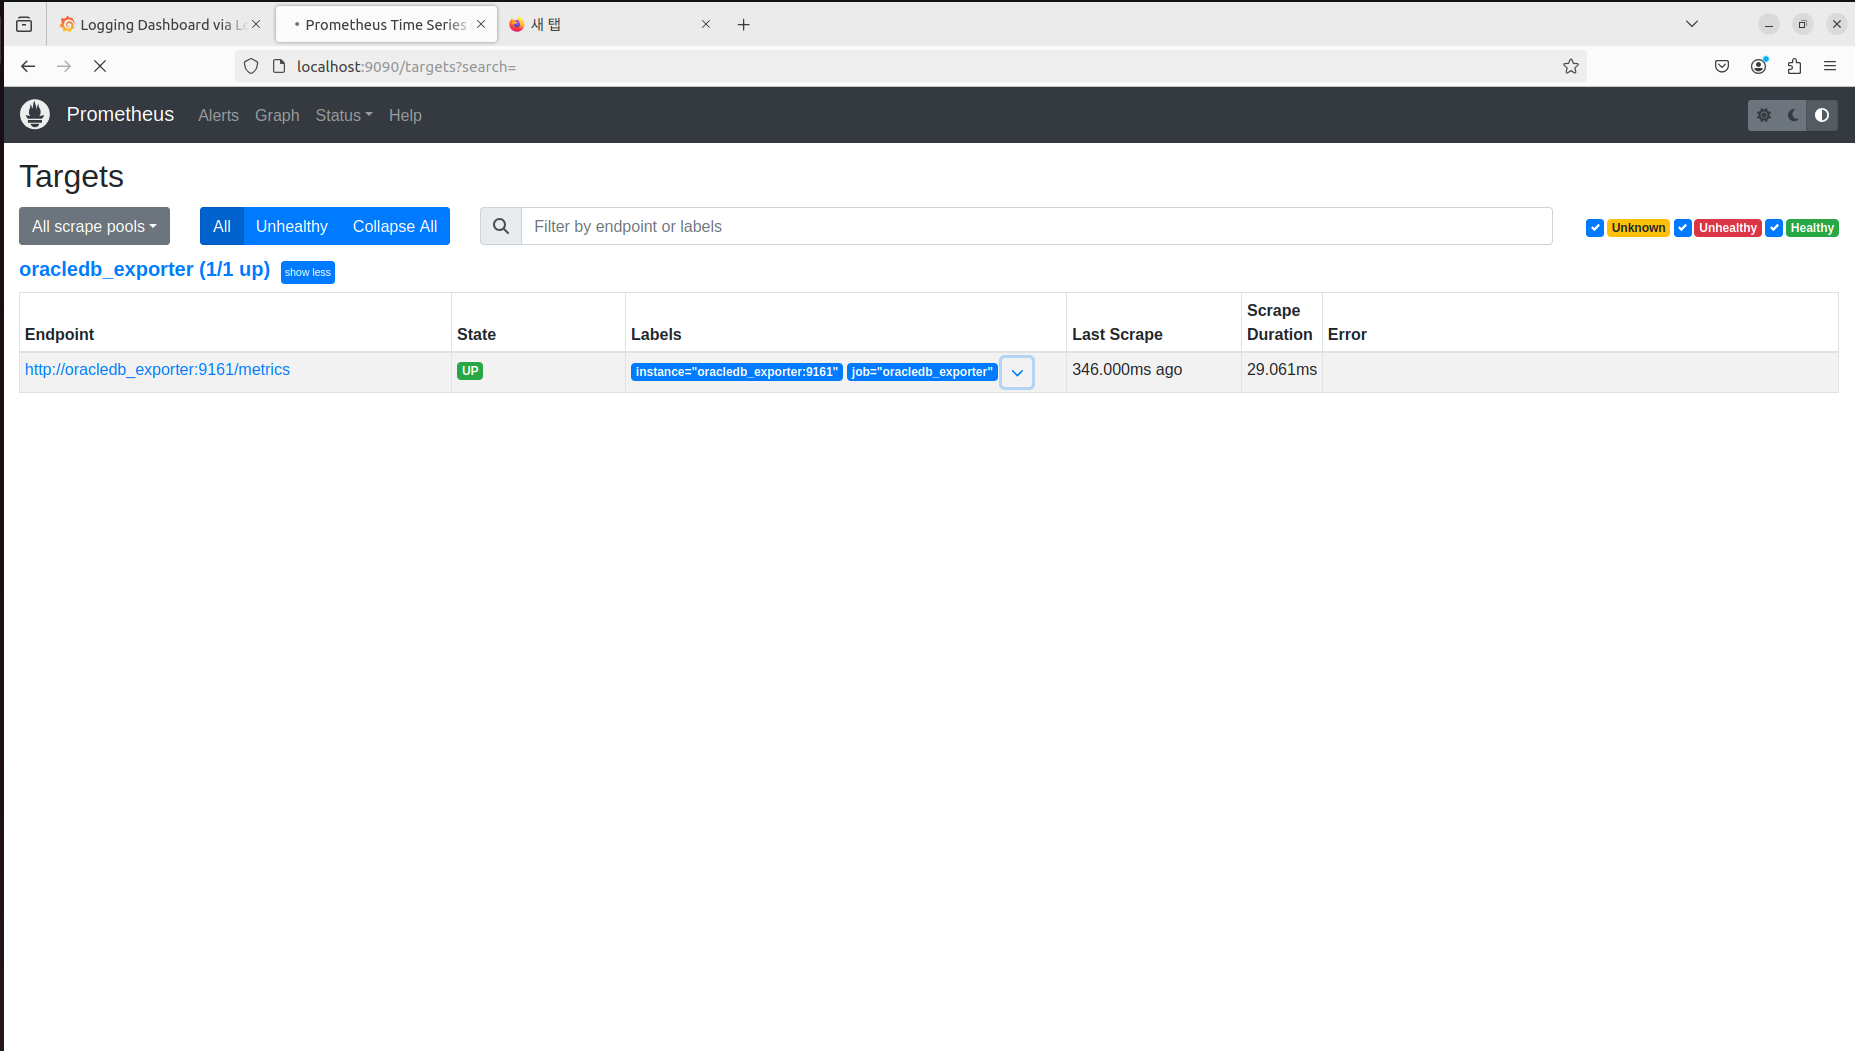Click the tracking protection shield icon

click(251, 66)
